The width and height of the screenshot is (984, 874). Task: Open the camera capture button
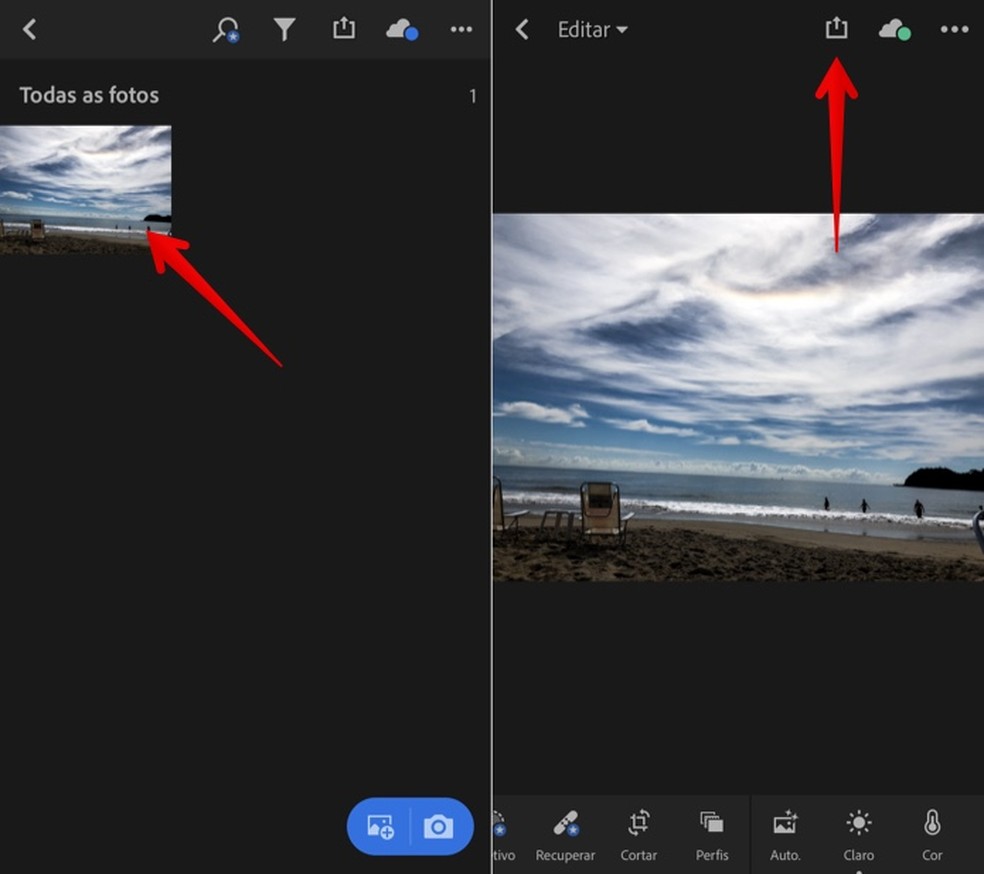coord(438,827)
